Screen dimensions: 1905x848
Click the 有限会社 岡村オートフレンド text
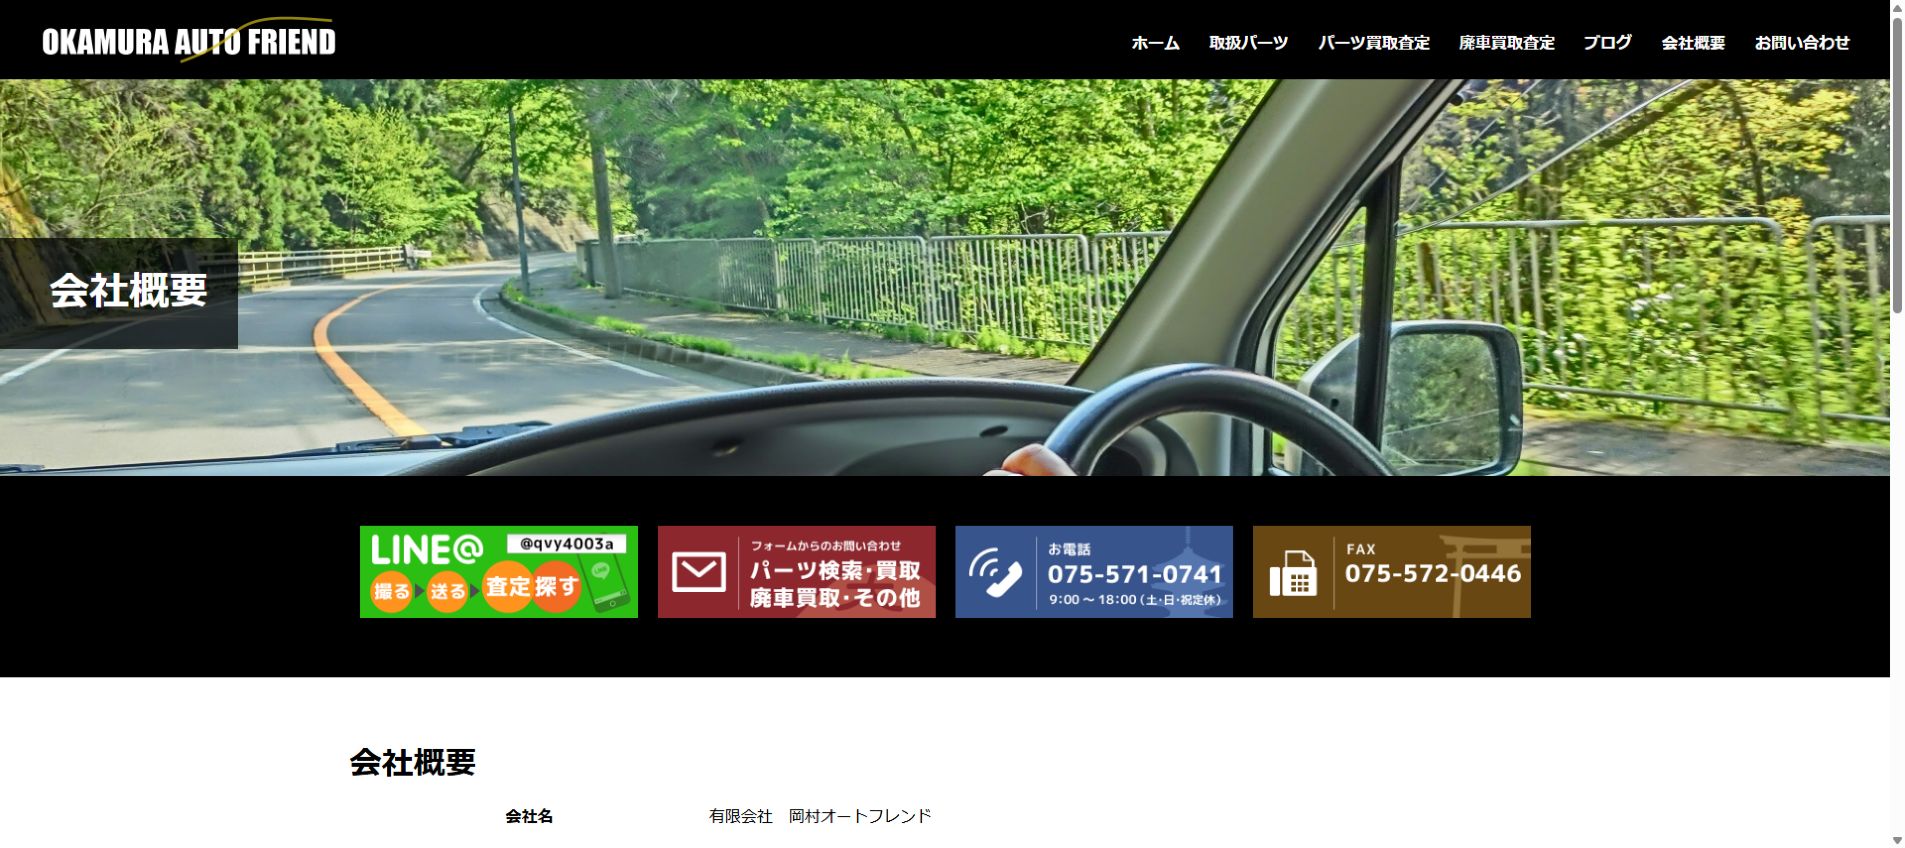820,816
